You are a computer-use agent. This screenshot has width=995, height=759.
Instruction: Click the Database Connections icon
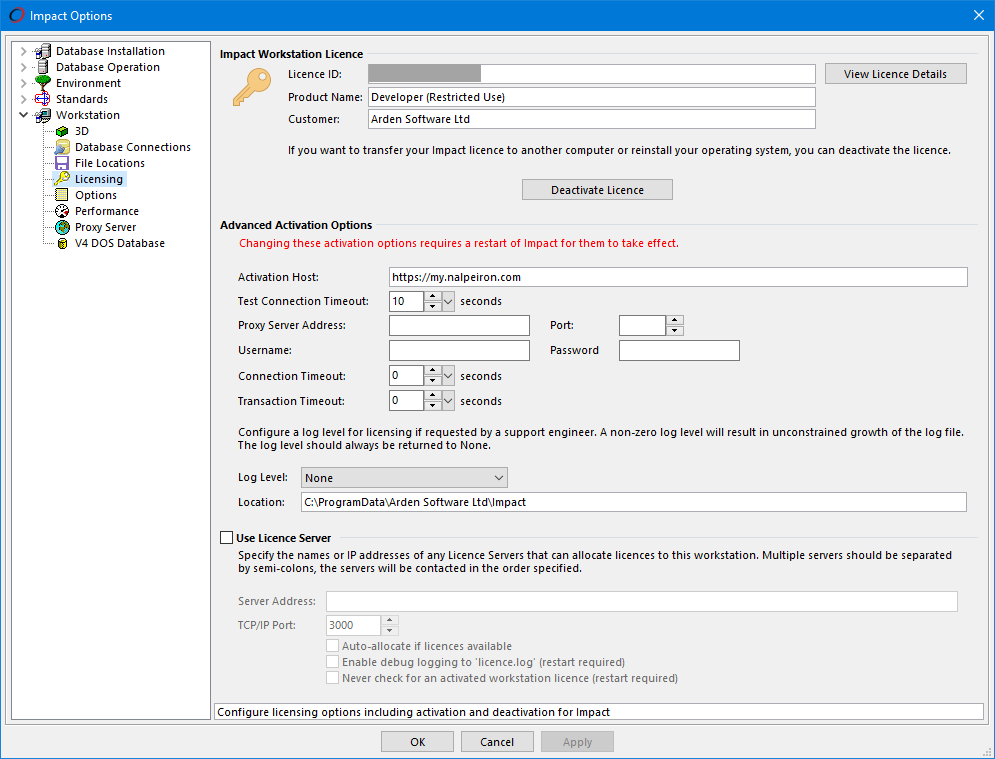[62, 147]
